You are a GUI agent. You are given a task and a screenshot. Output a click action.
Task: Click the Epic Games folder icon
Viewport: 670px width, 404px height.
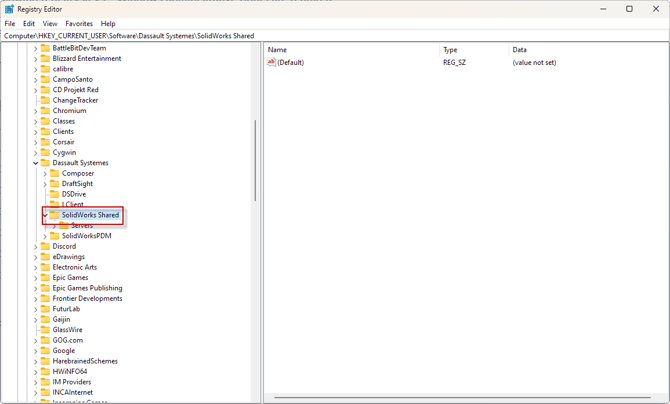45,278
